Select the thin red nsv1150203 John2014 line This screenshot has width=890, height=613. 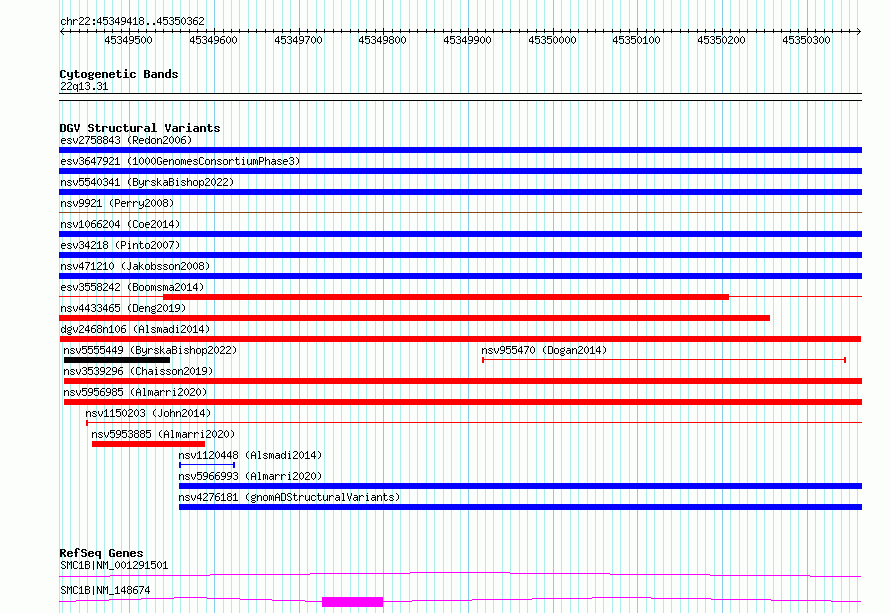[x=474, y=423]
